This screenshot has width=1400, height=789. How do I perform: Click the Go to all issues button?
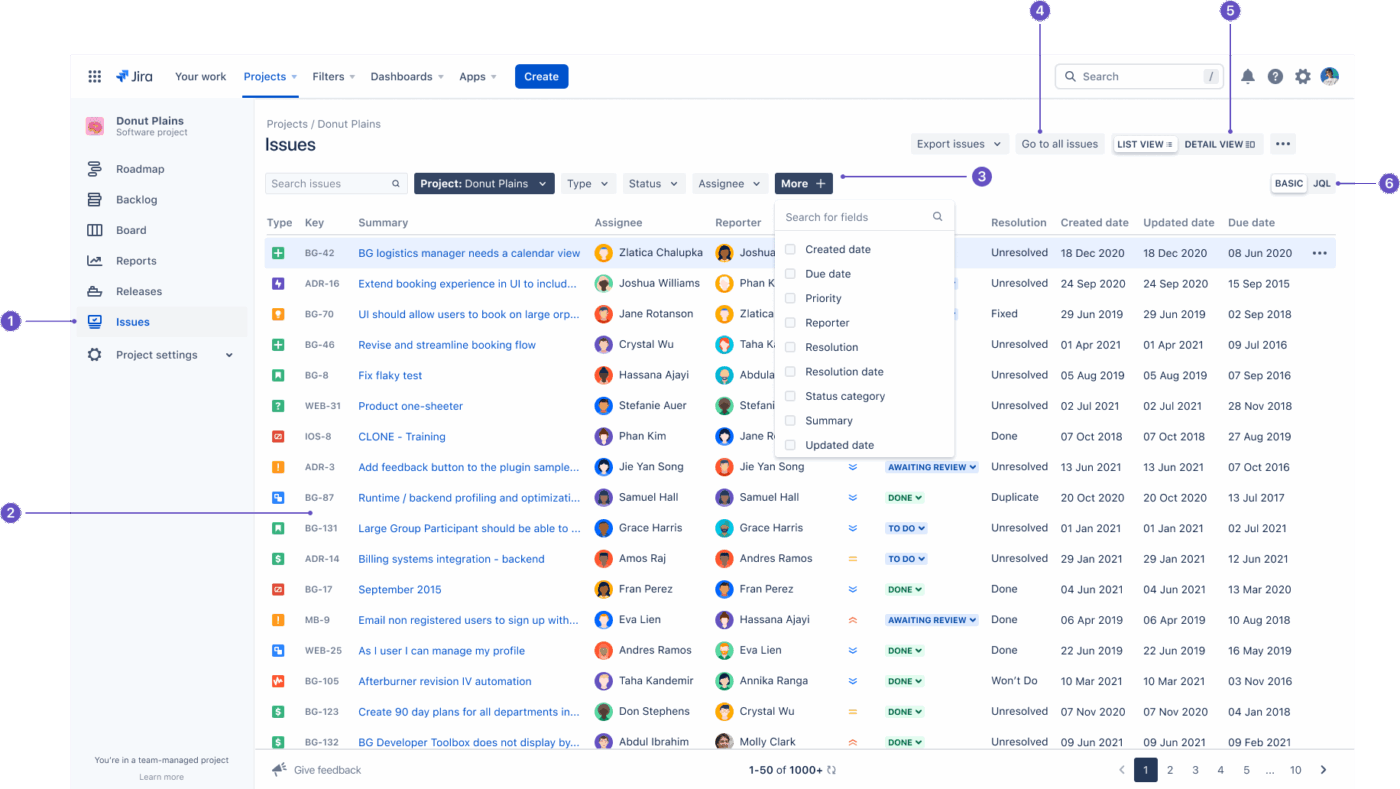pyautogui.click(x=1059, y=143)
